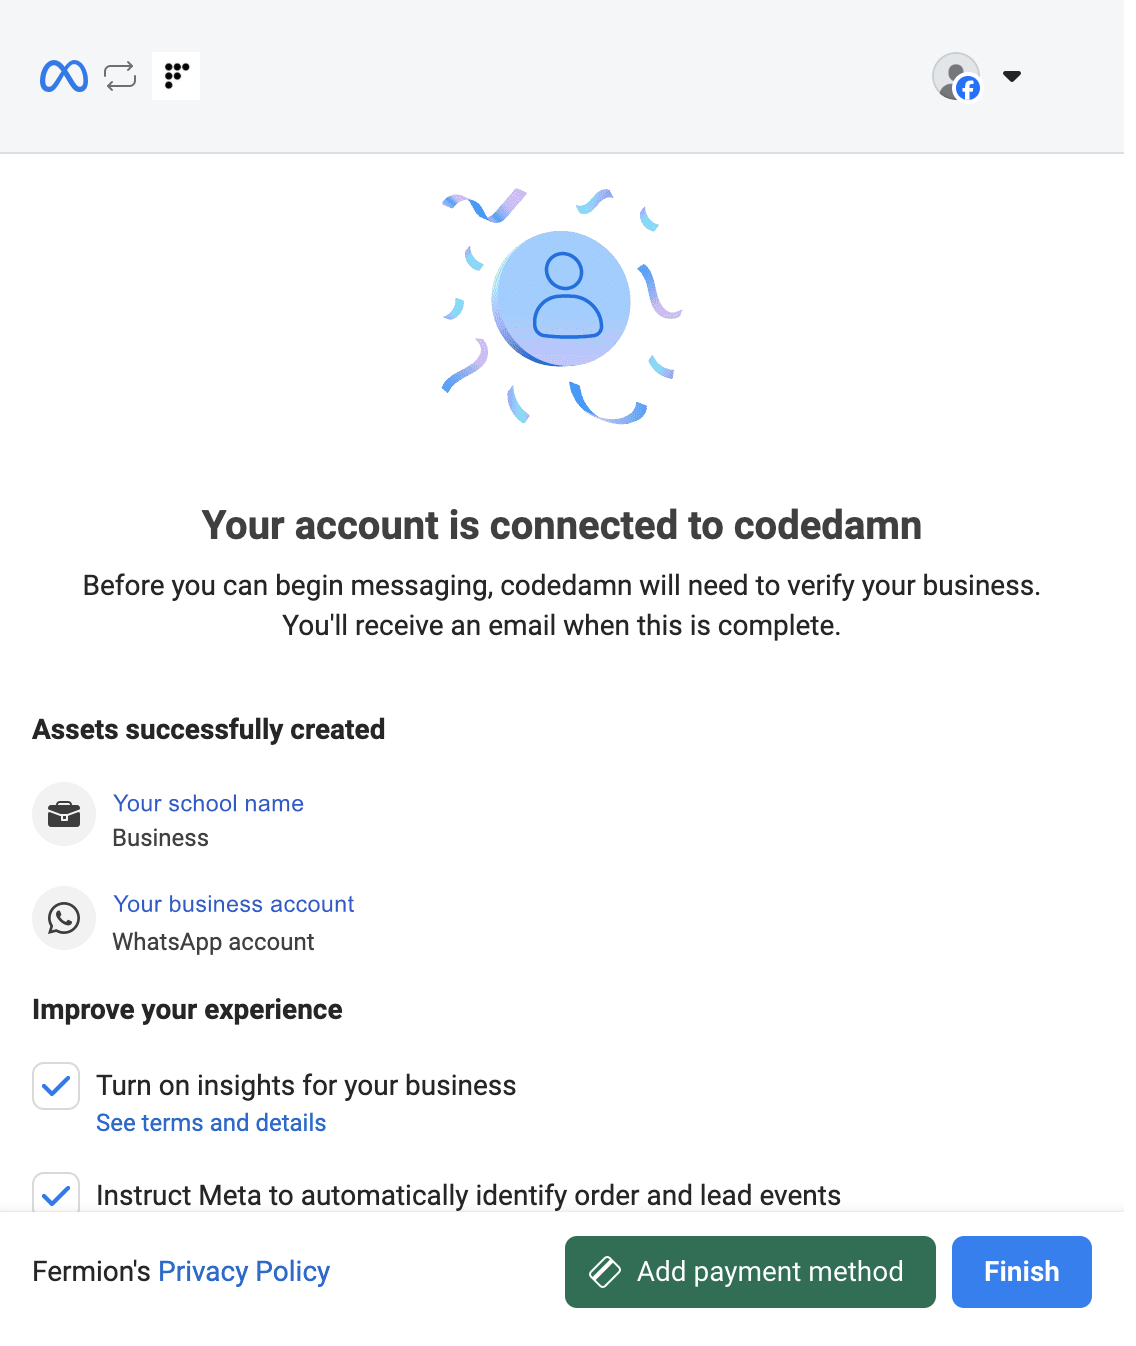
Task: Click the Meta infinity logo
Action: click(64, 76)
